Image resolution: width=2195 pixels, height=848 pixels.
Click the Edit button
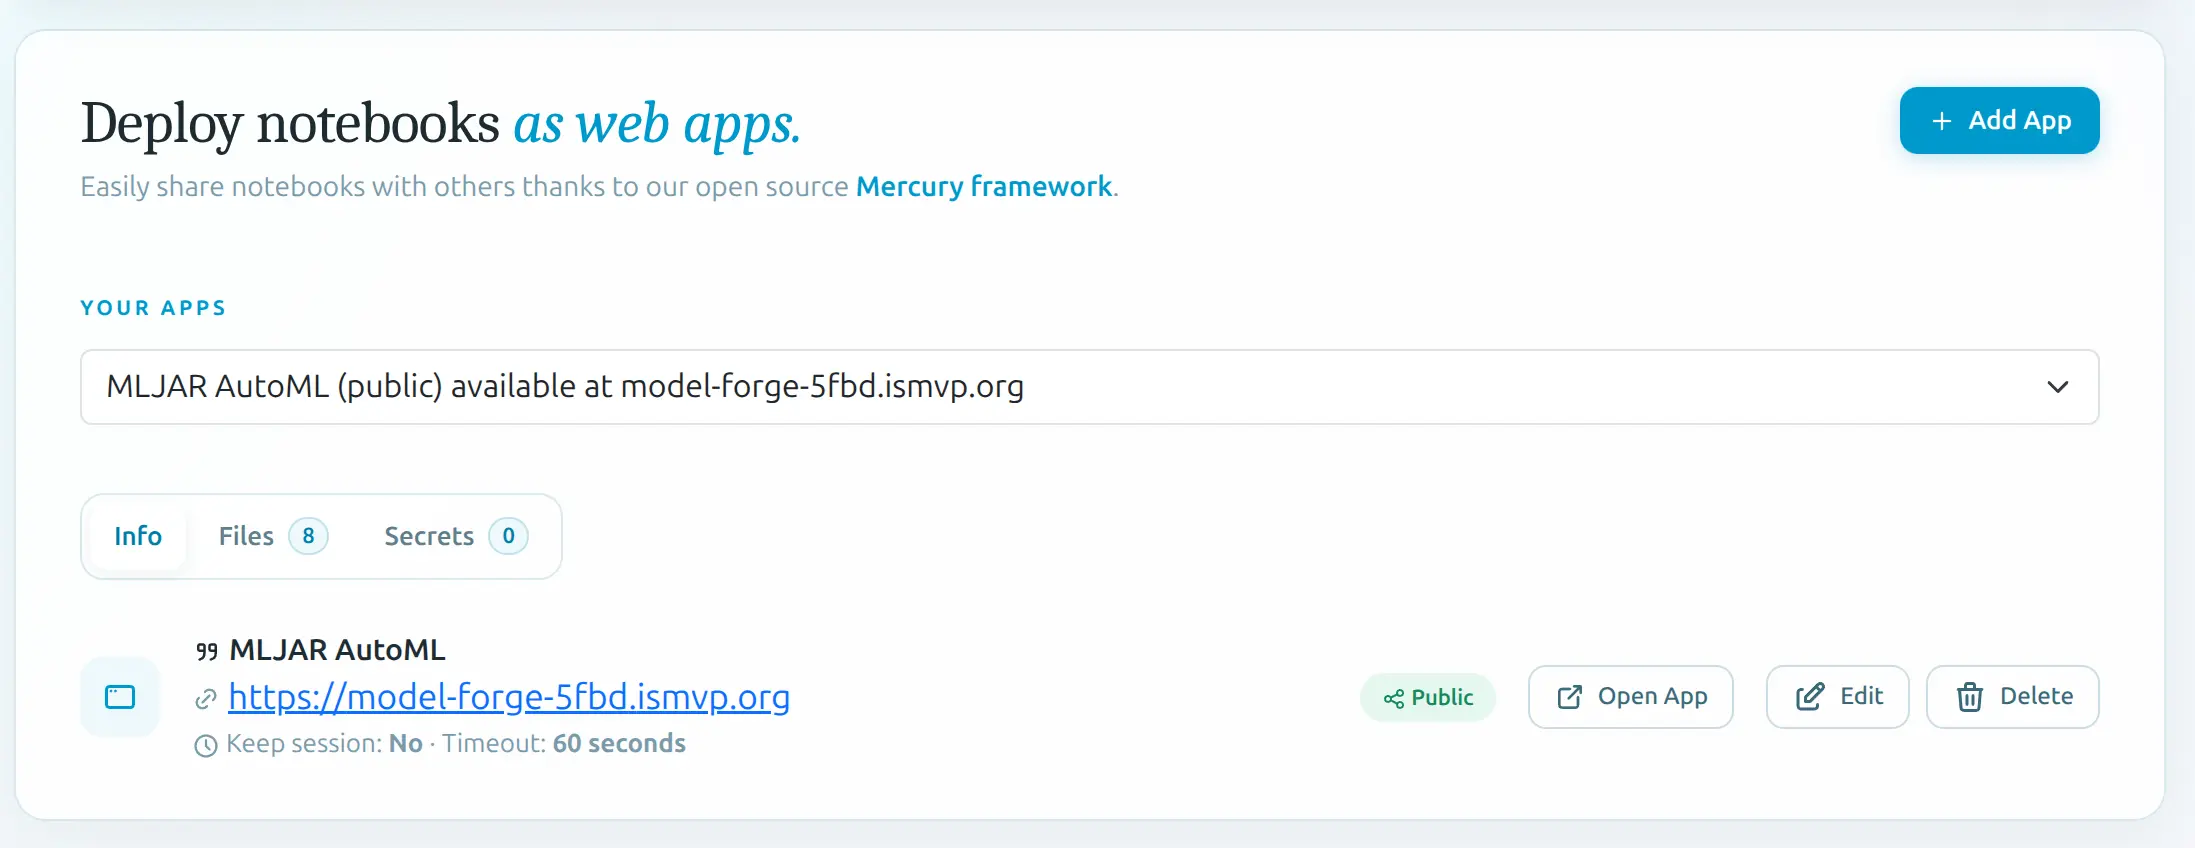pos(1838,697)
